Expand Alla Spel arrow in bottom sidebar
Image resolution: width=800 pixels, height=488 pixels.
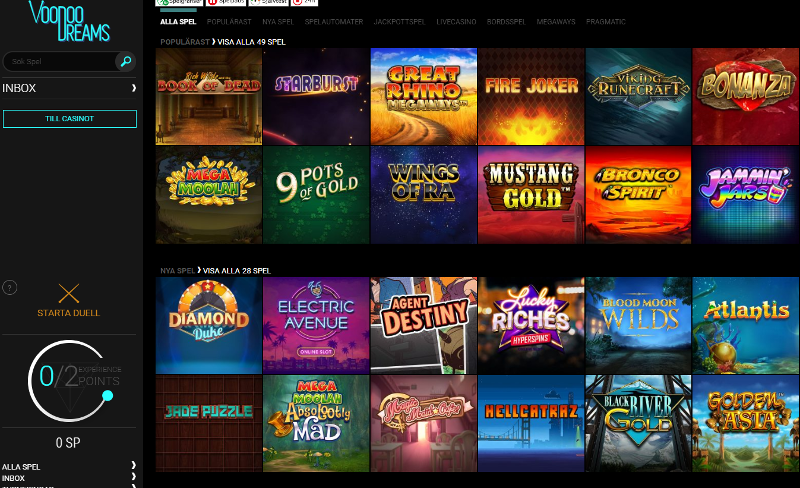pos(134,465)
